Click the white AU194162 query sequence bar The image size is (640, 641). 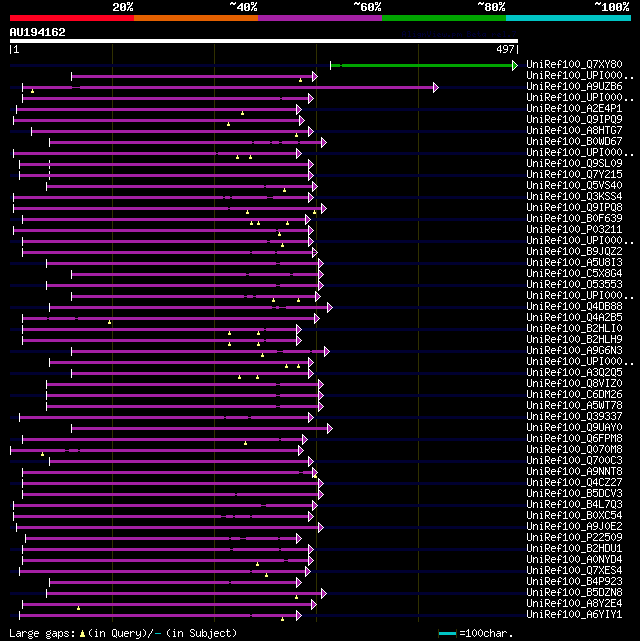264,41
